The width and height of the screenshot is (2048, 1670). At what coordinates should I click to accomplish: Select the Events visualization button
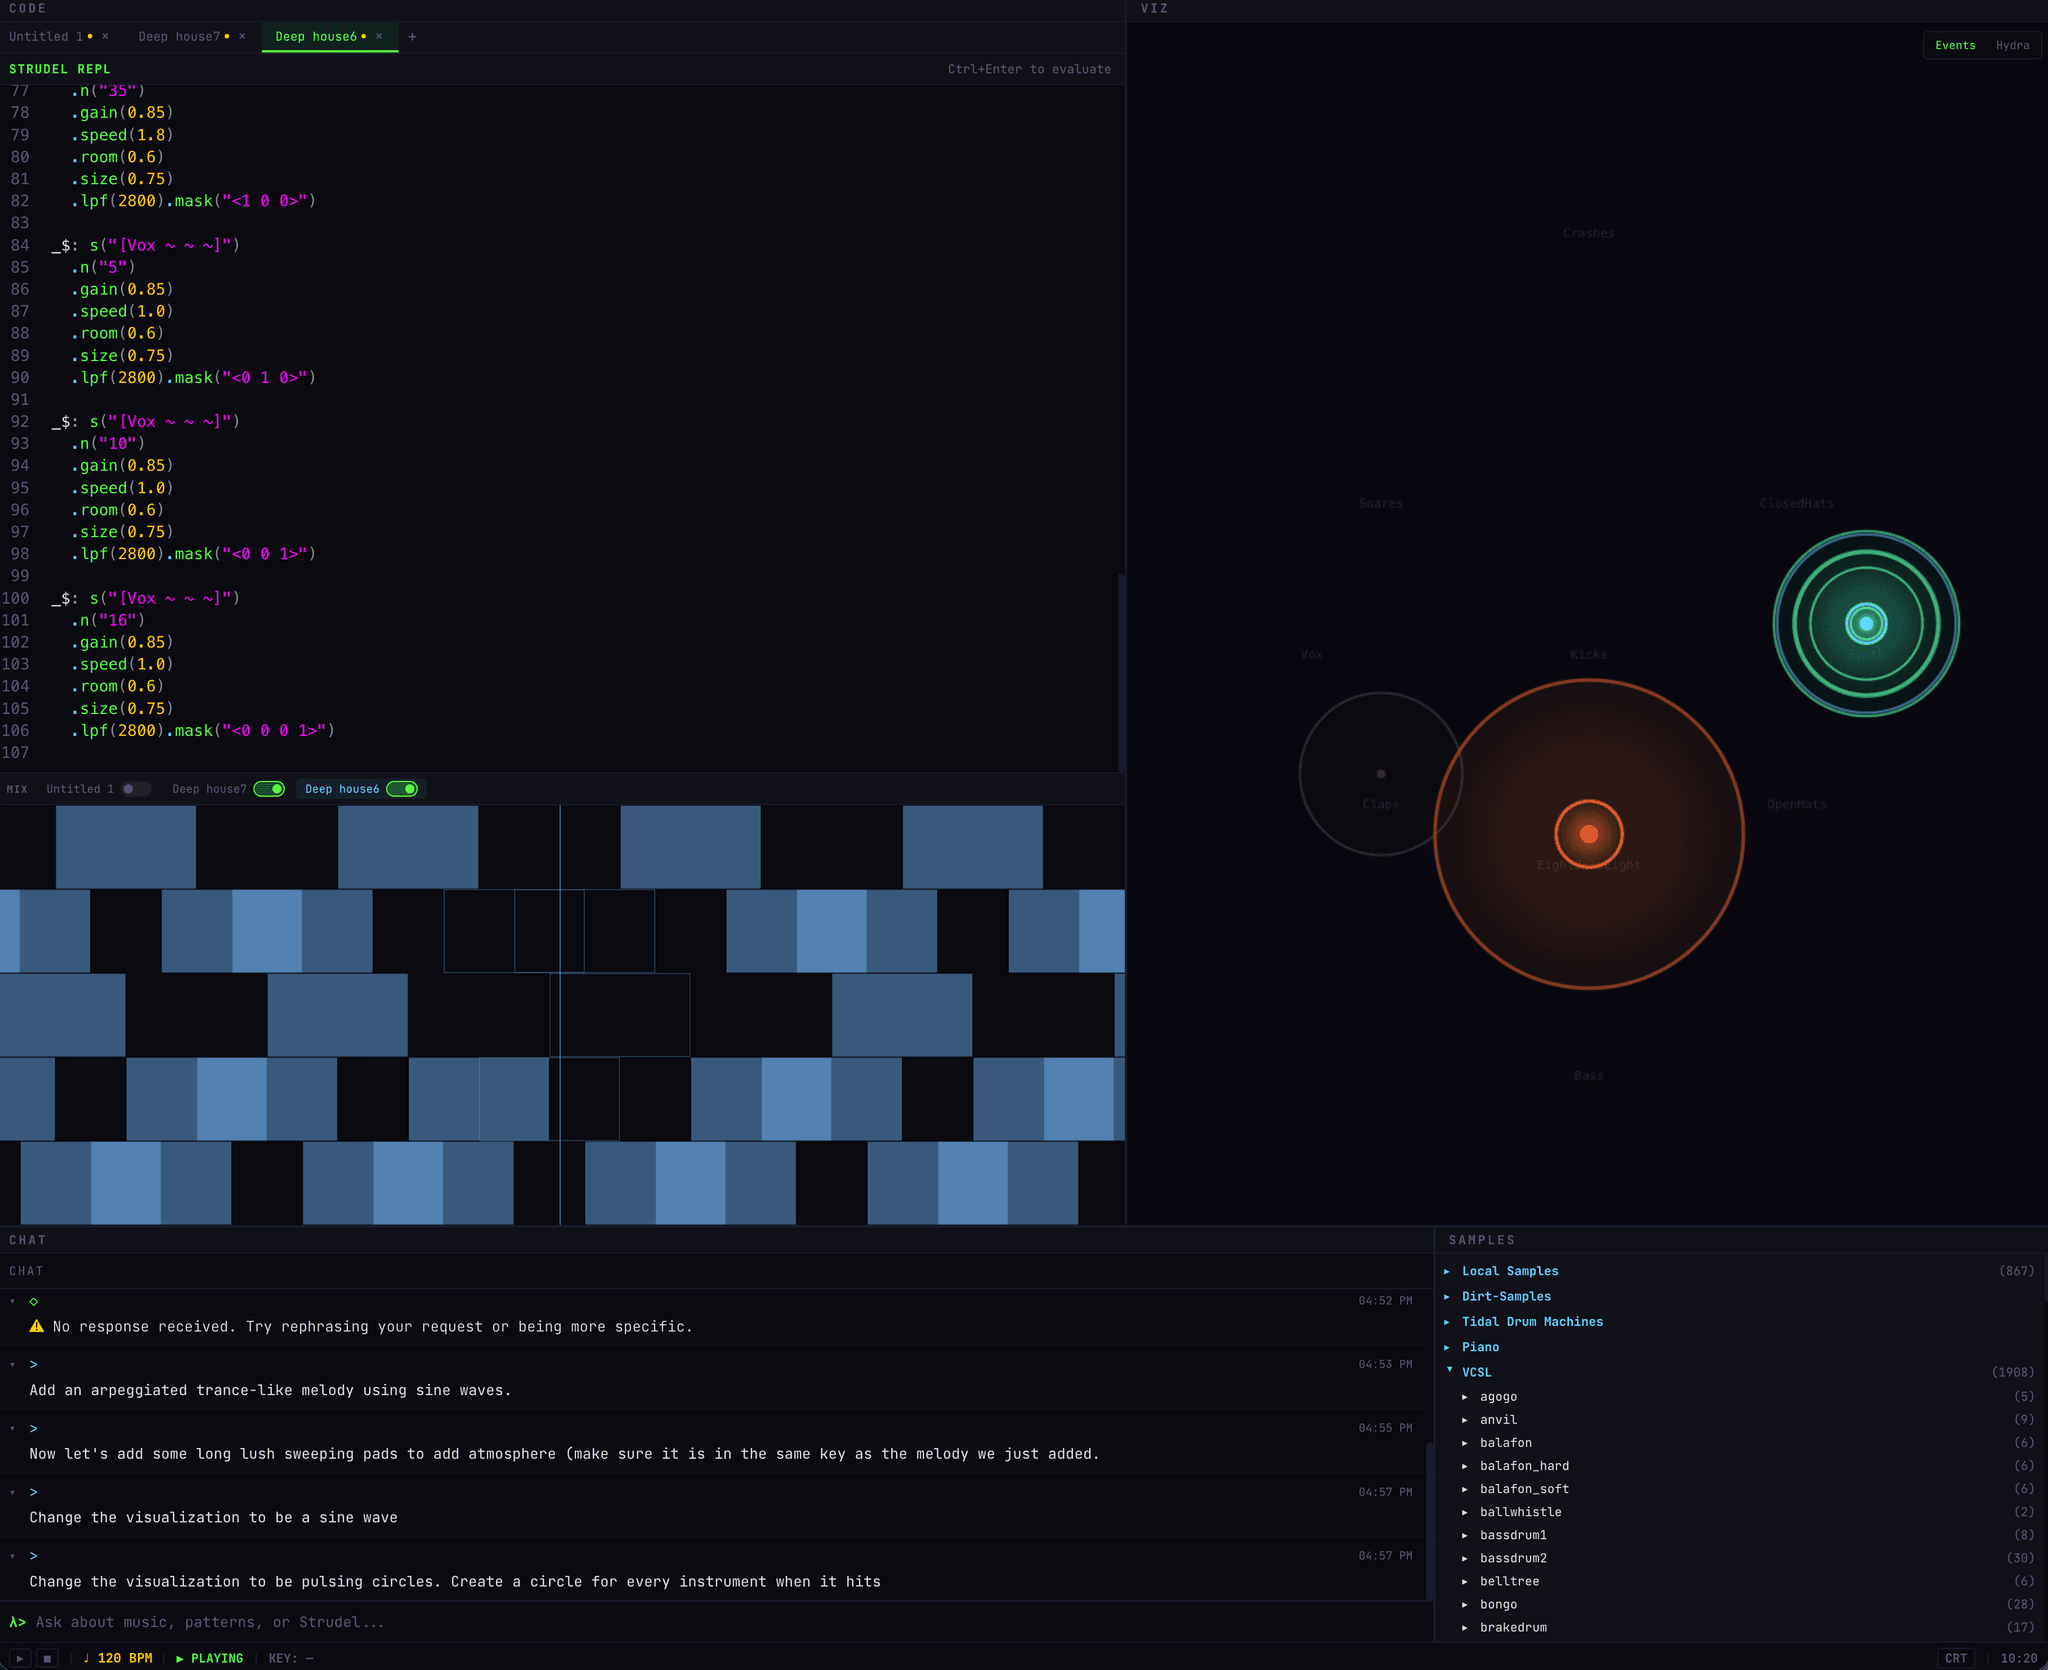click(x=1954, y=45)
